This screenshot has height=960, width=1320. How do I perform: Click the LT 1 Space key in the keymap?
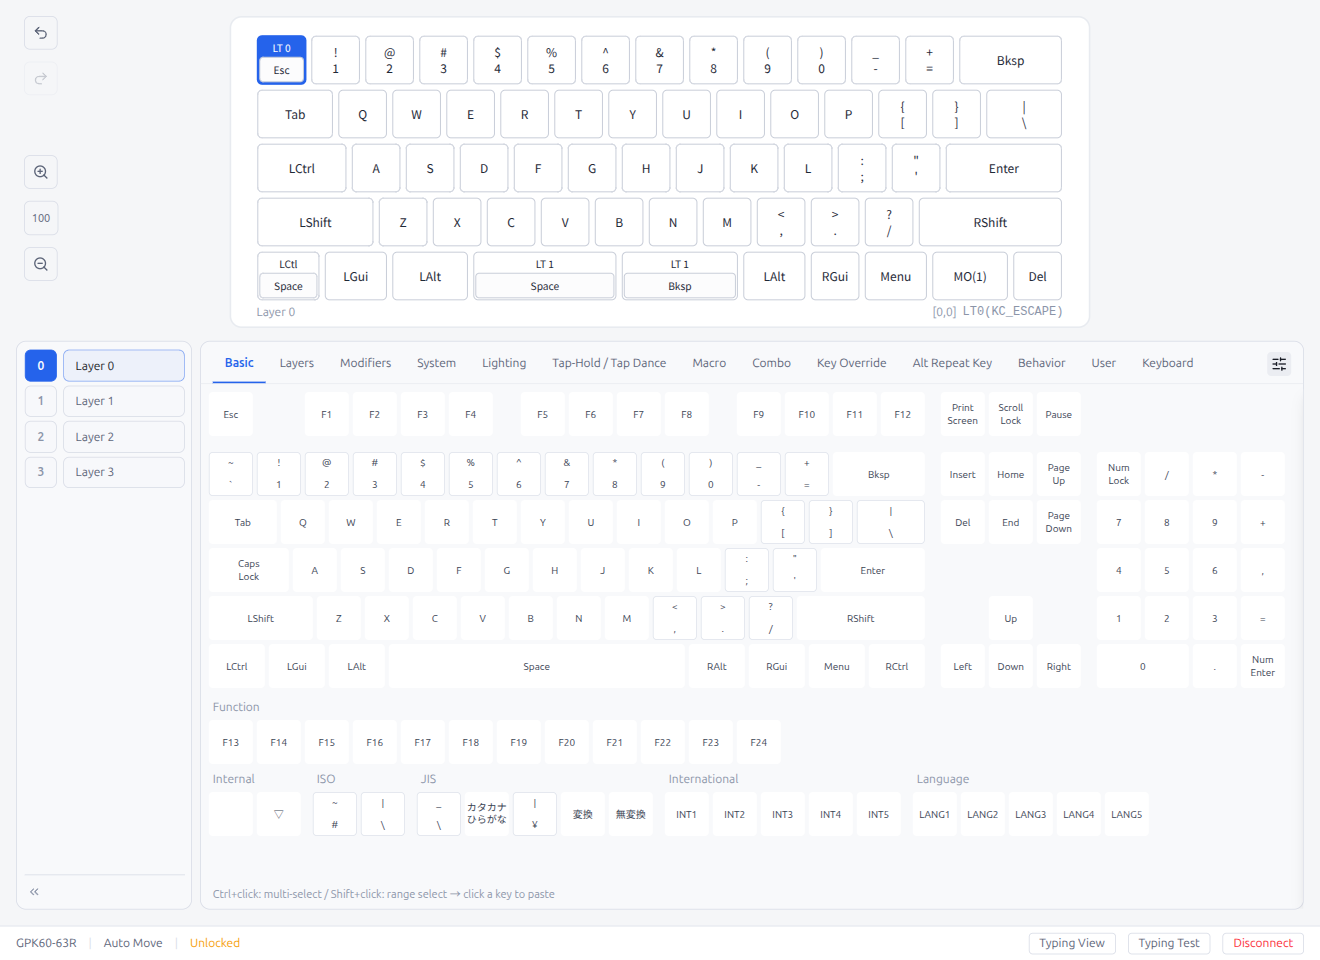544,276
